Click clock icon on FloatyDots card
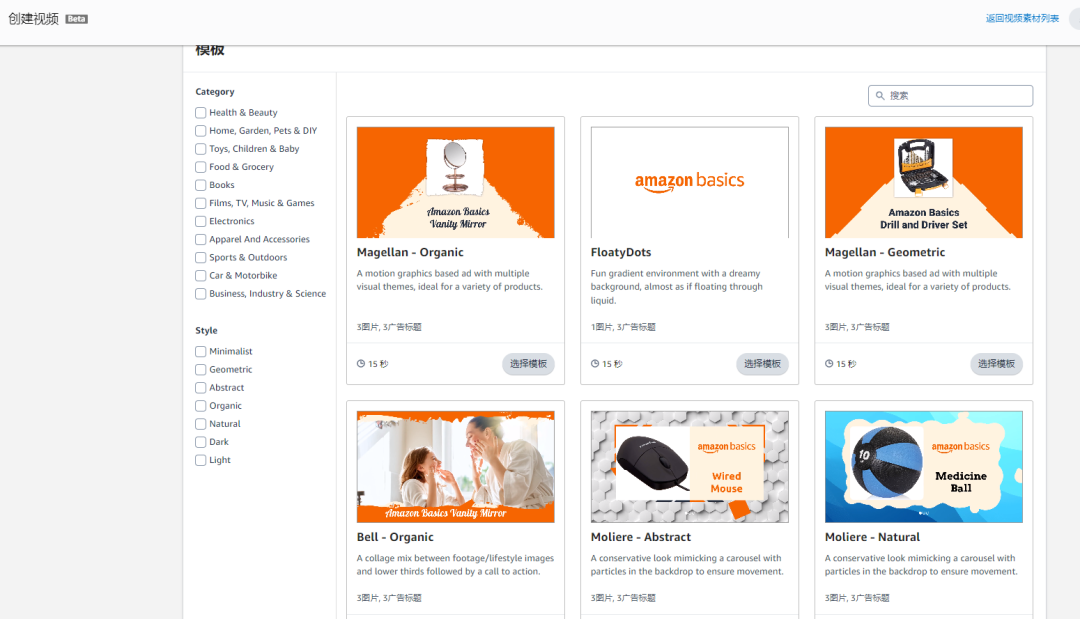Screen dimensions: 1080x619 tap(595, 364)
